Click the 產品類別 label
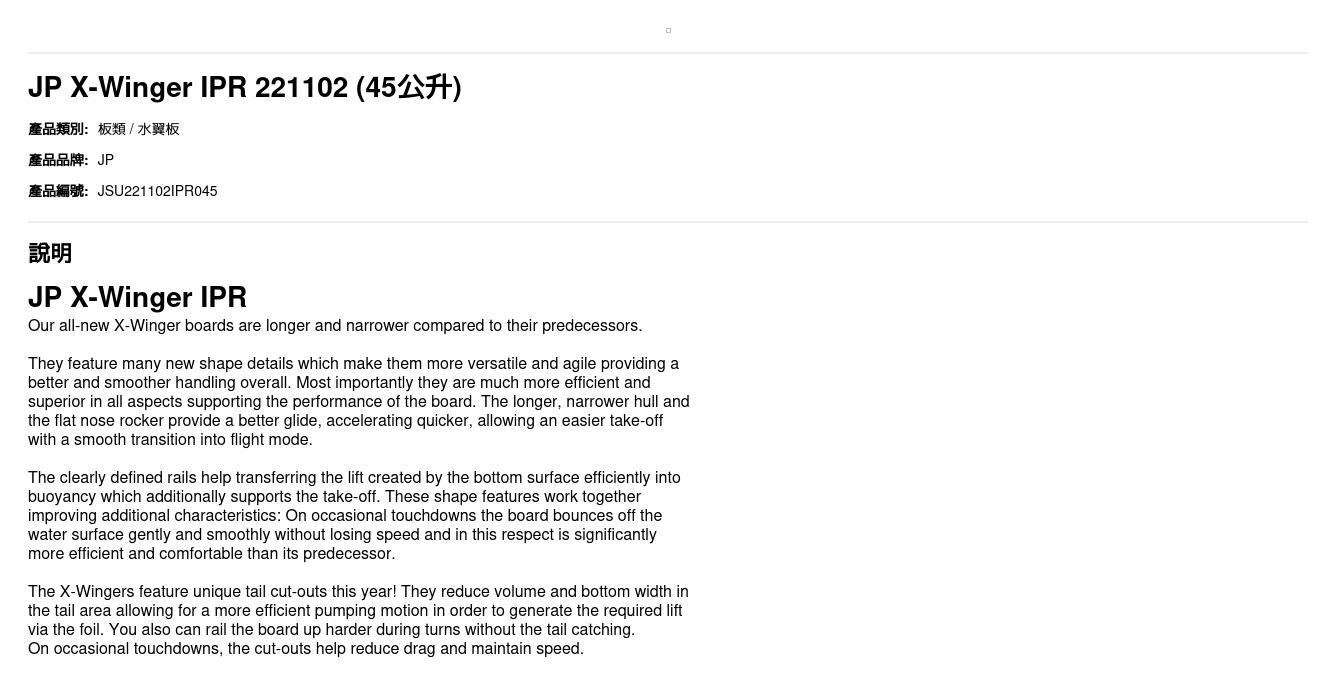 click(58, 129)
